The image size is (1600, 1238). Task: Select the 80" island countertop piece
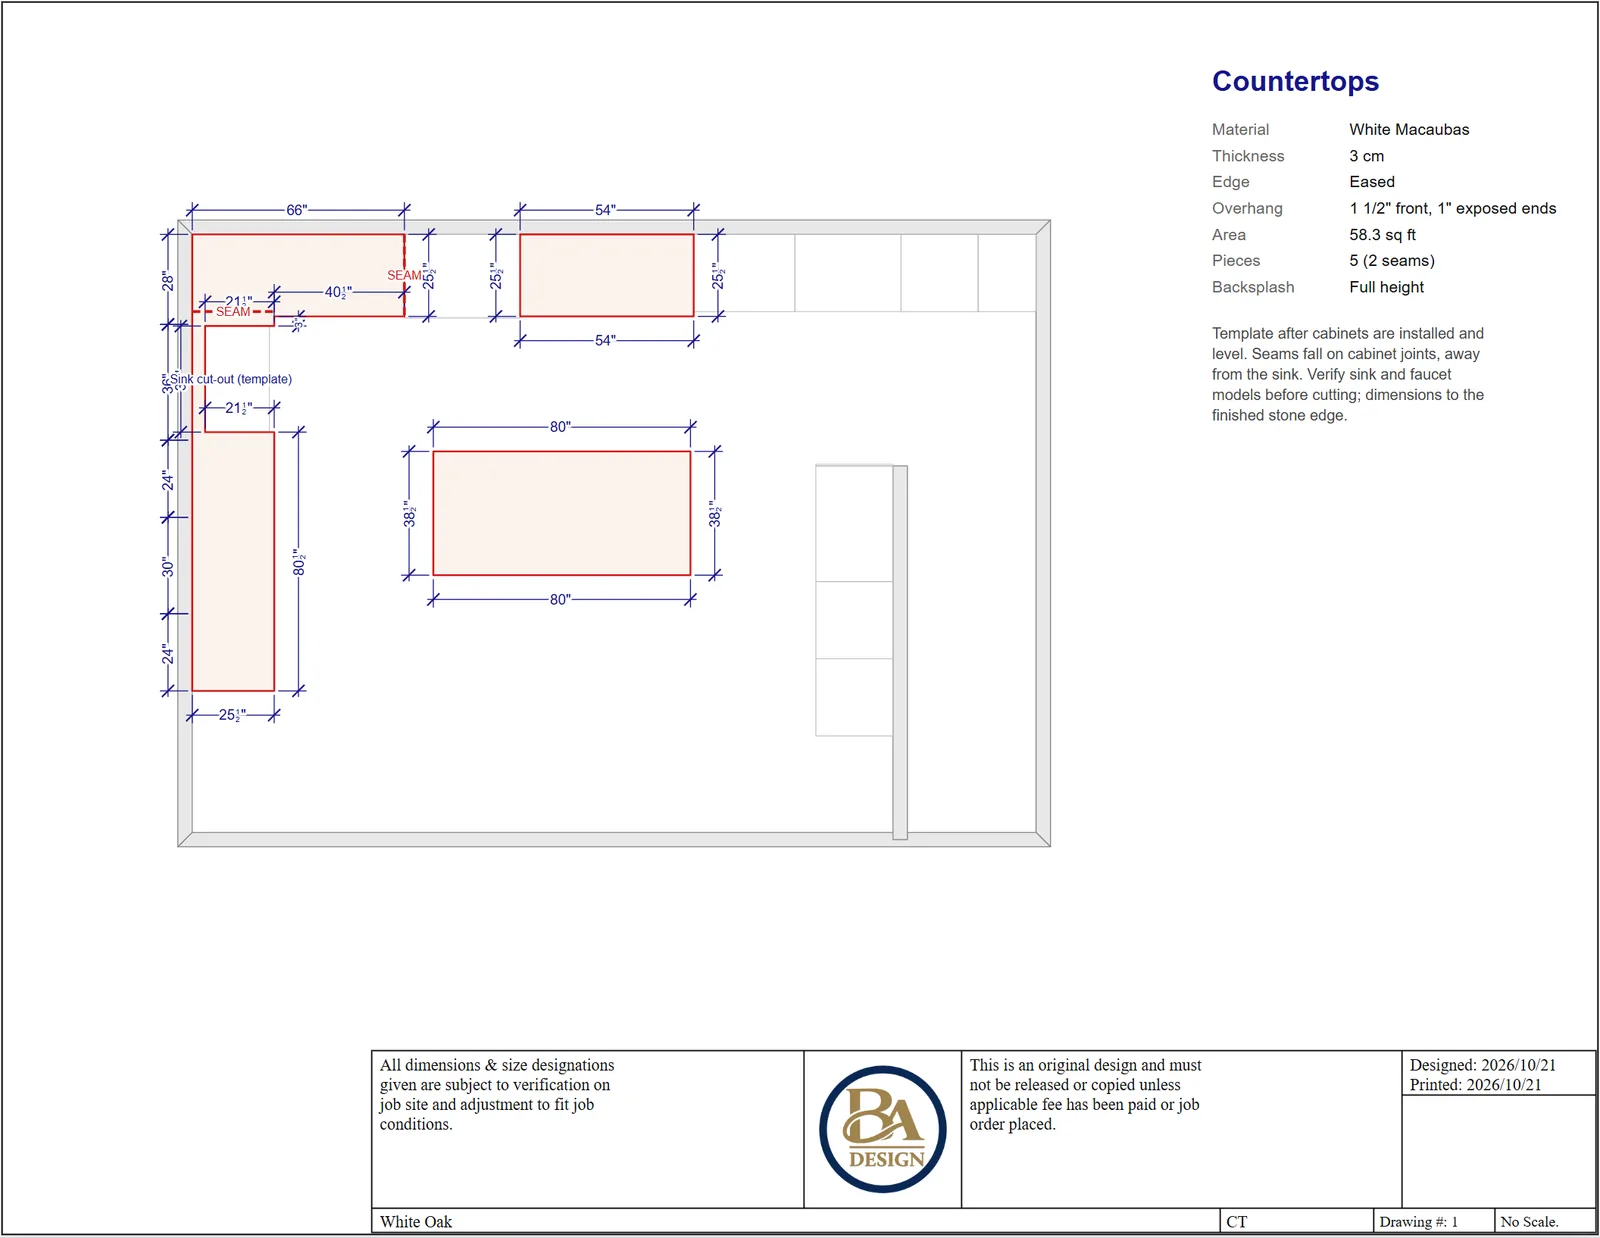click(561, 513)
